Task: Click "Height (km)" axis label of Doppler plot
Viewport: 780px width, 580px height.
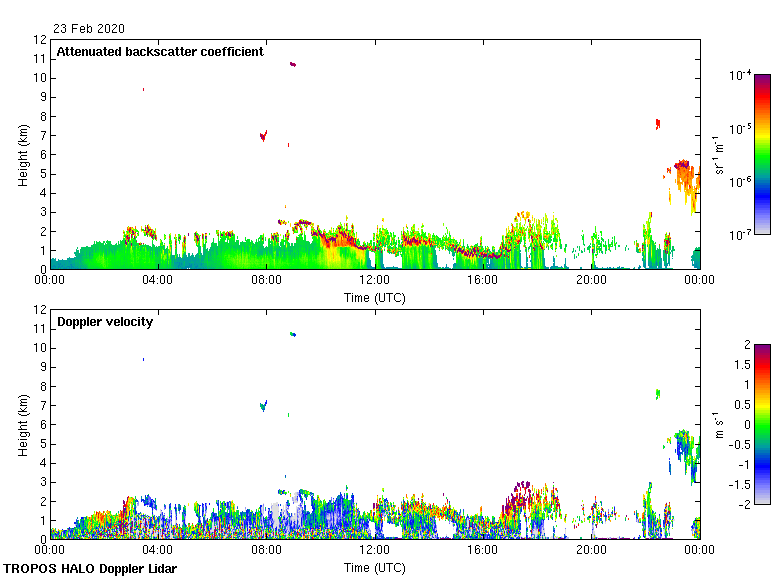Action: pyautogui.click(x=23, y=424)
